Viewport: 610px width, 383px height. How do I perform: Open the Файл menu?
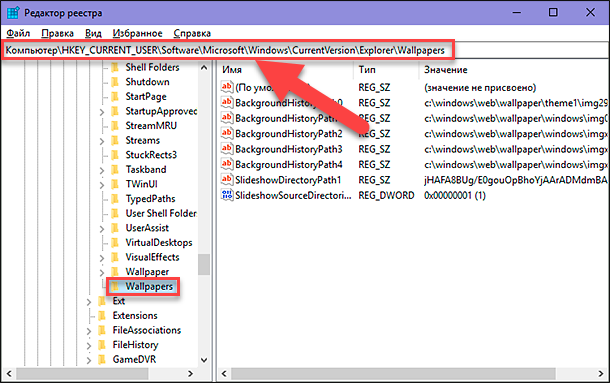coord(18,33)
